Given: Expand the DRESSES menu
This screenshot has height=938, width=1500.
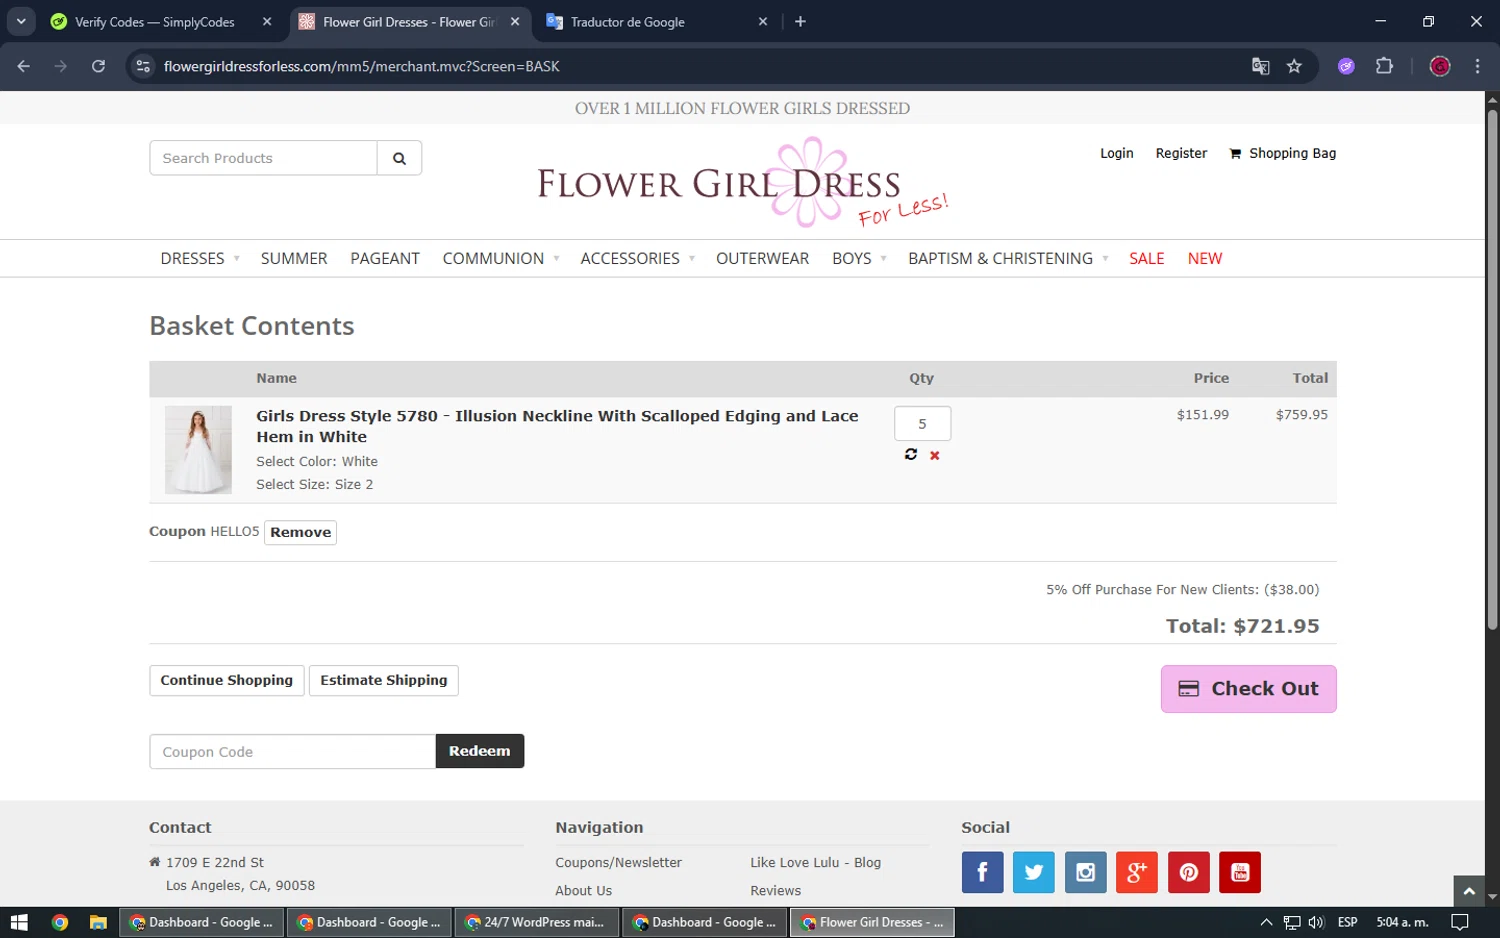Looking at the screenshot, I should 200,258.
